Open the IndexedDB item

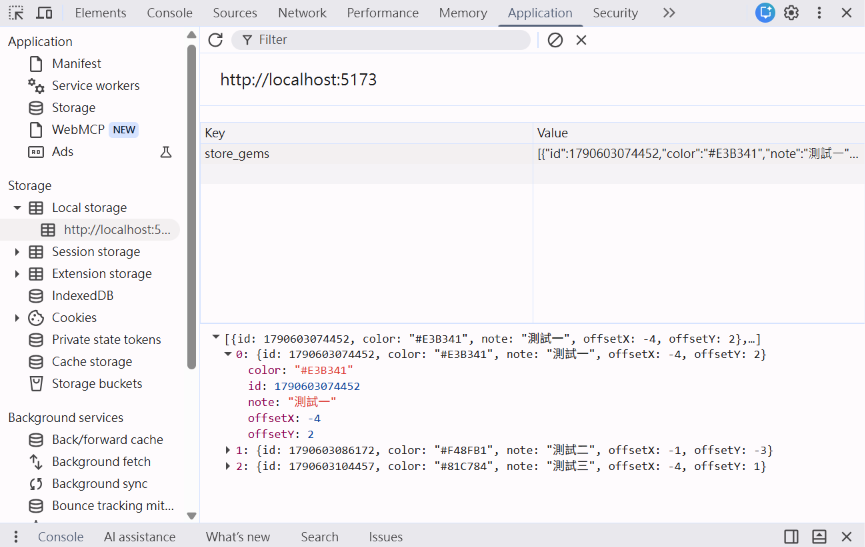[x=82, y=296]
